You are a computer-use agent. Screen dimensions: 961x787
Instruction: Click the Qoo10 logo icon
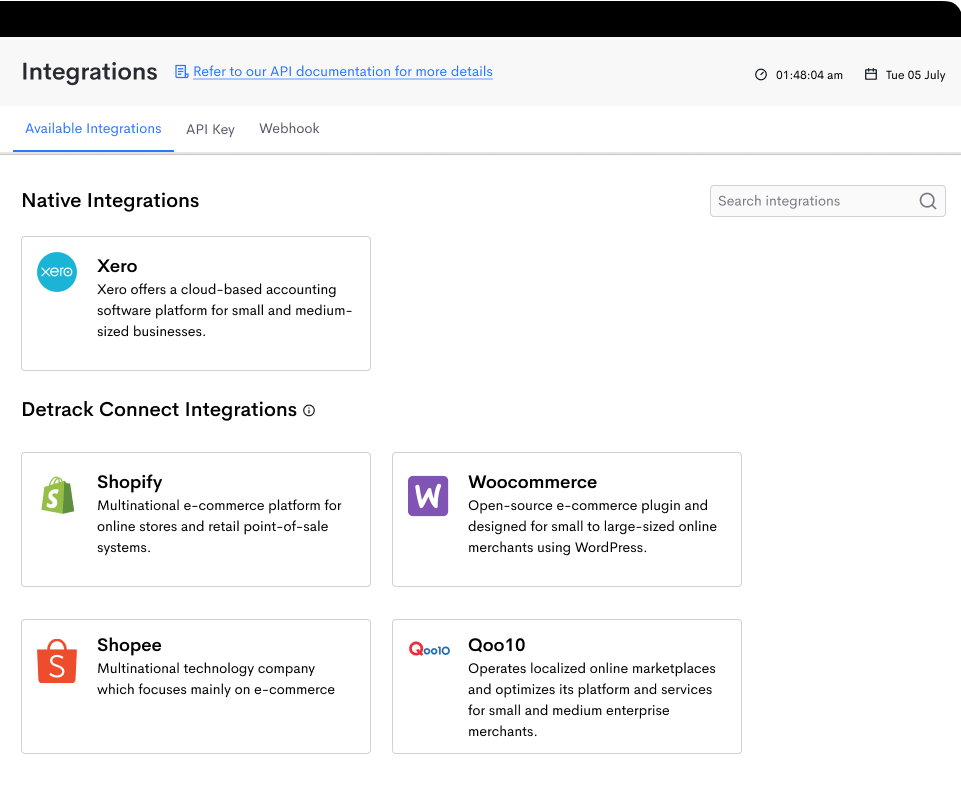click(429, 649)
